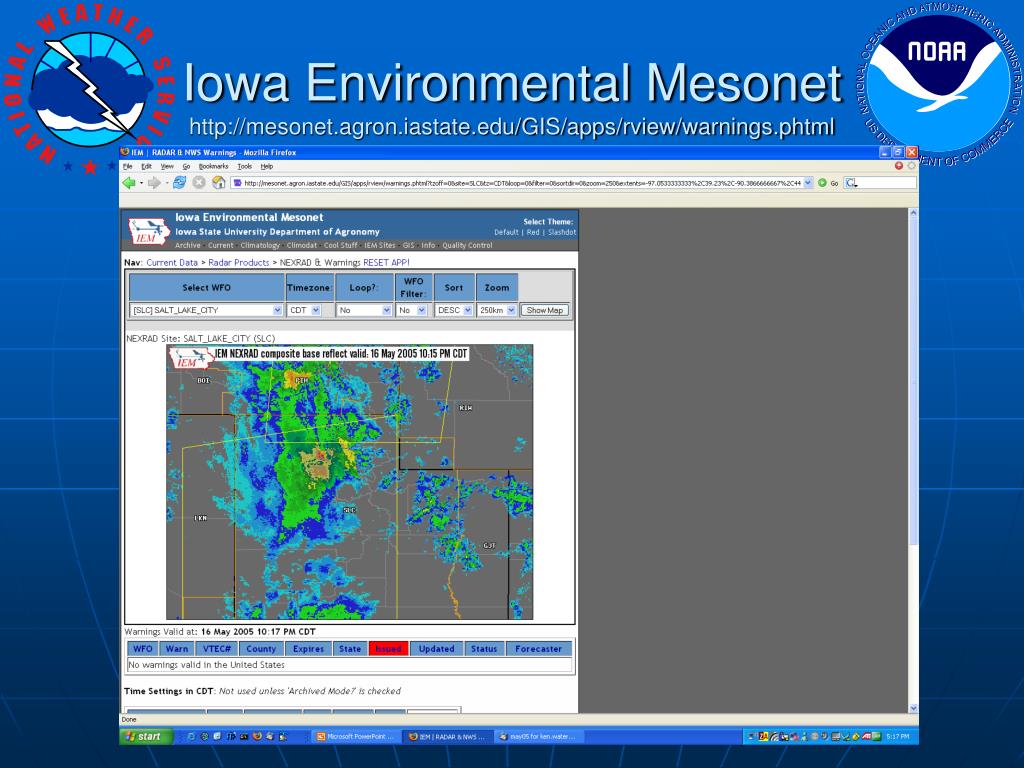
Task: Sort warnings by the Warn column header
Action: [177, 648]
